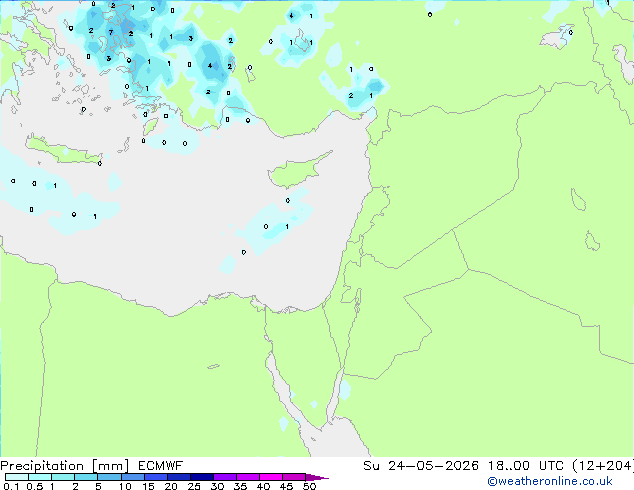Click the '0.1' legend scale label
The width and height of the screenshot is (634, 490).
pyautogui.click(x=11, y=486)
